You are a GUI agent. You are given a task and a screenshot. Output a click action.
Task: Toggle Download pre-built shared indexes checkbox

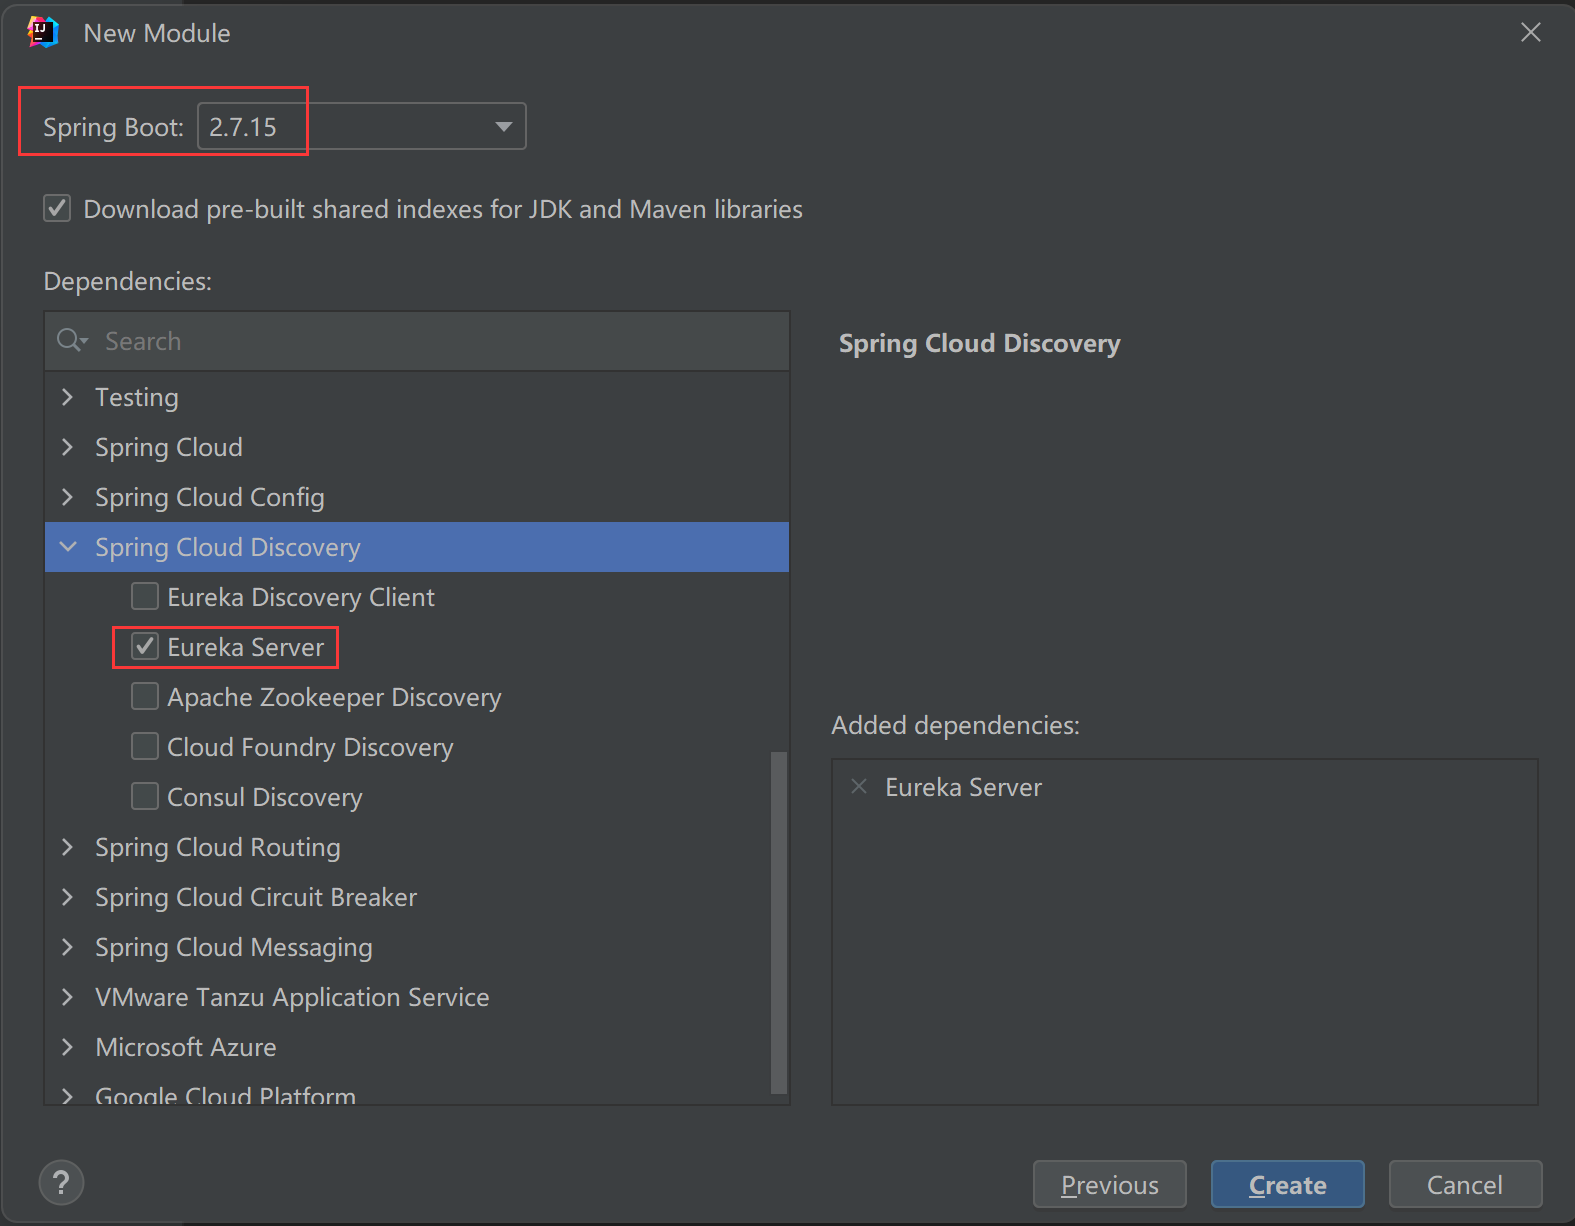point(57,208)
